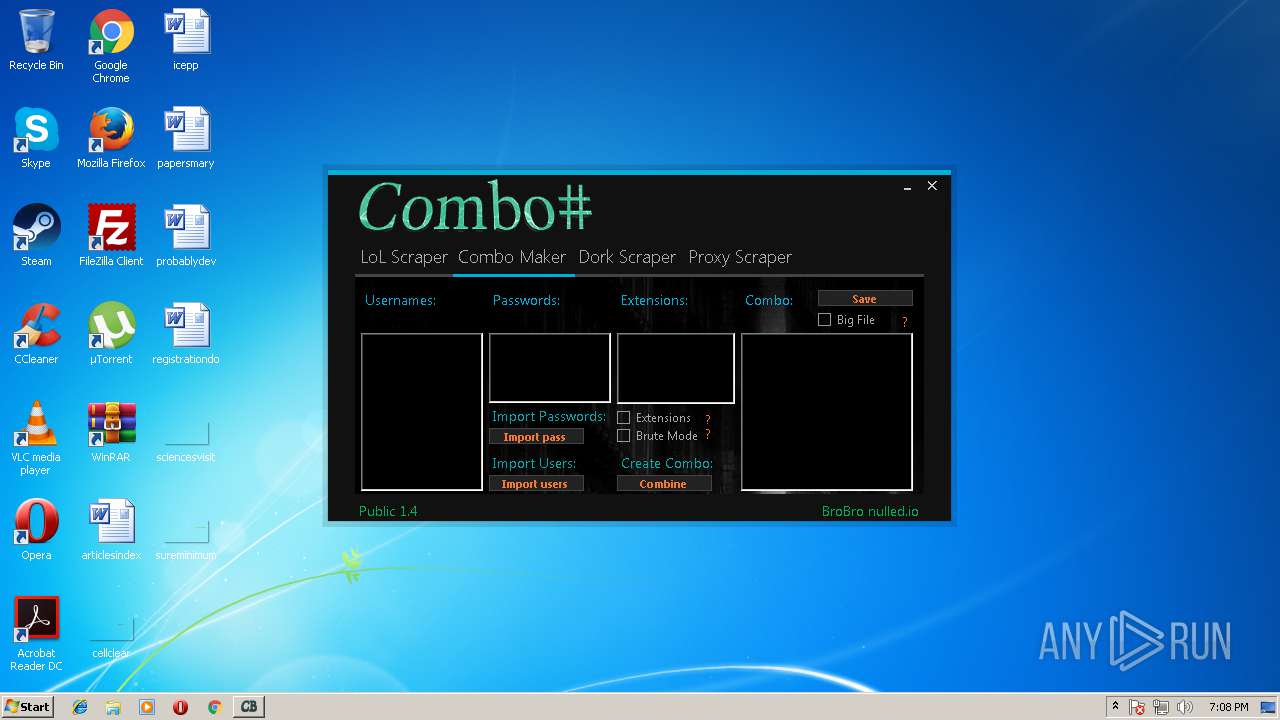Select the Combo# CB taskbar button
This screenshot has height=720, width=1280.
[x=249, y=707]
